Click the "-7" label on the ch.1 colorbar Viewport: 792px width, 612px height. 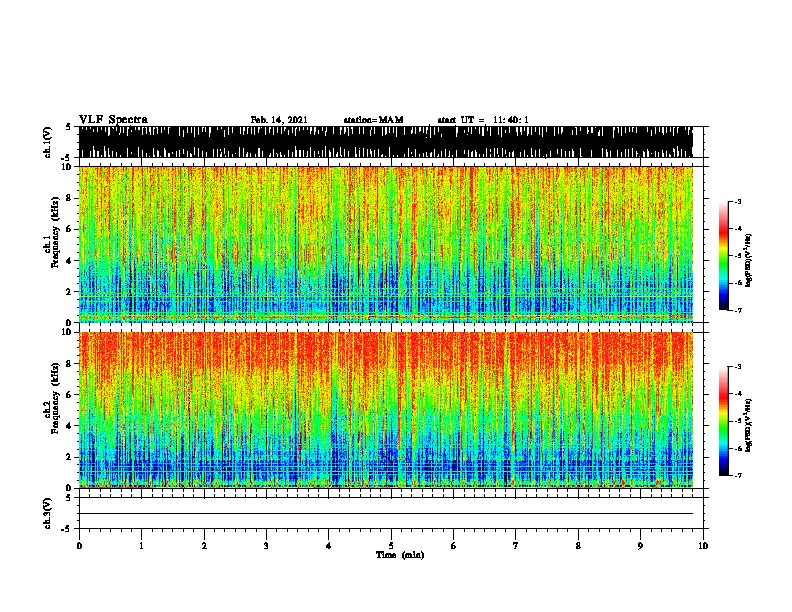[737, 310]
